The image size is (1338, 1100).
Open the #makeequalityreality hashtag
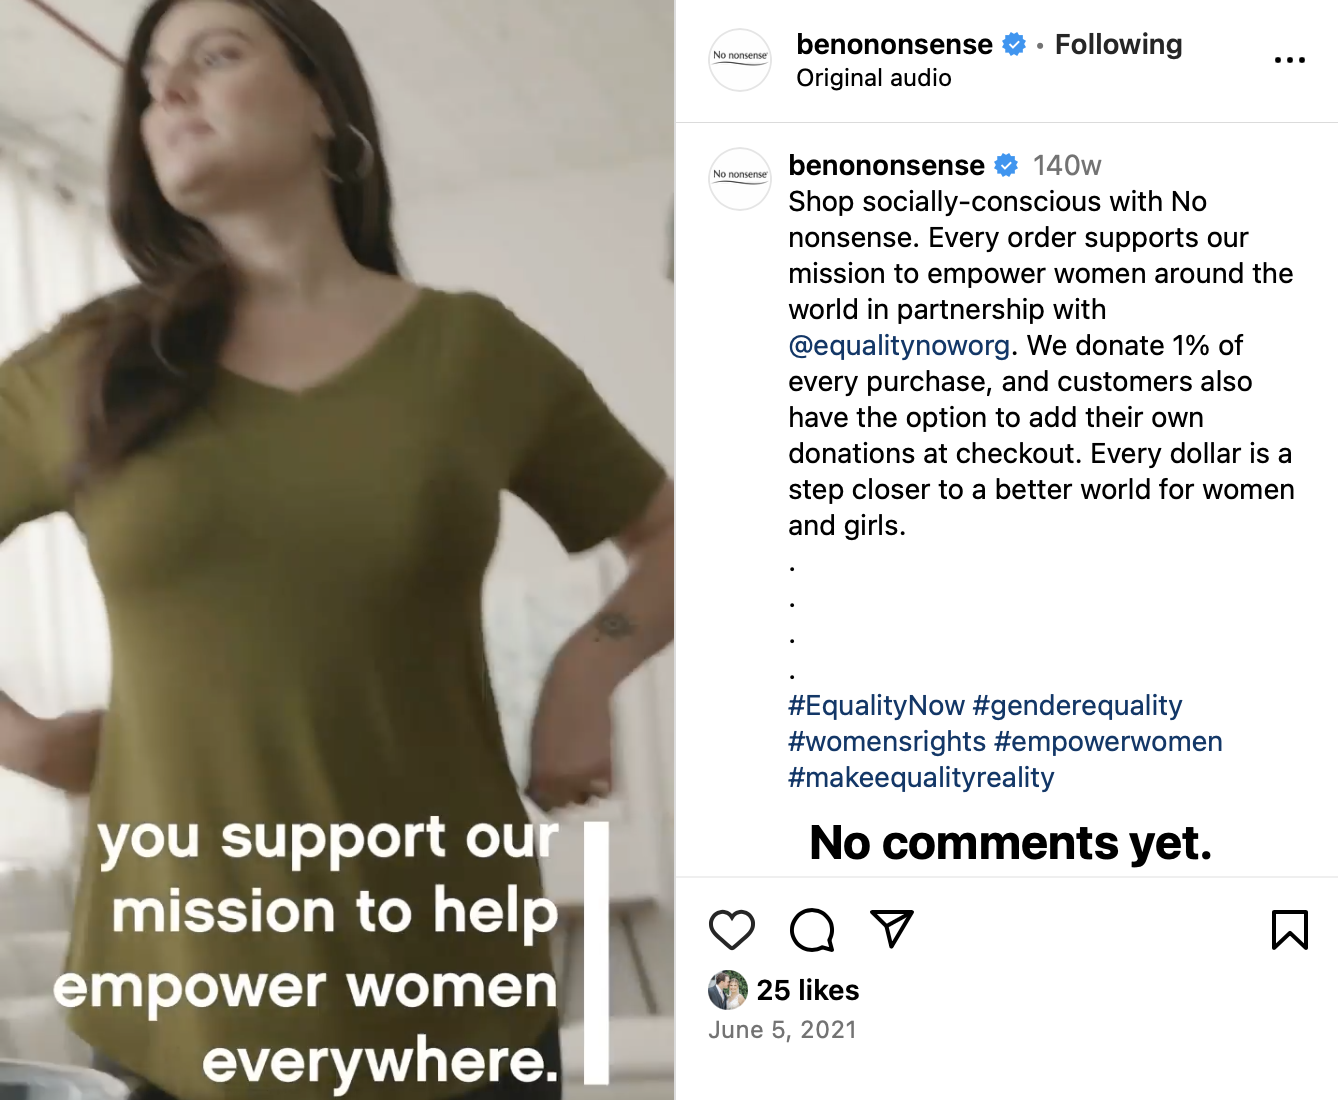tap(921, 778)
